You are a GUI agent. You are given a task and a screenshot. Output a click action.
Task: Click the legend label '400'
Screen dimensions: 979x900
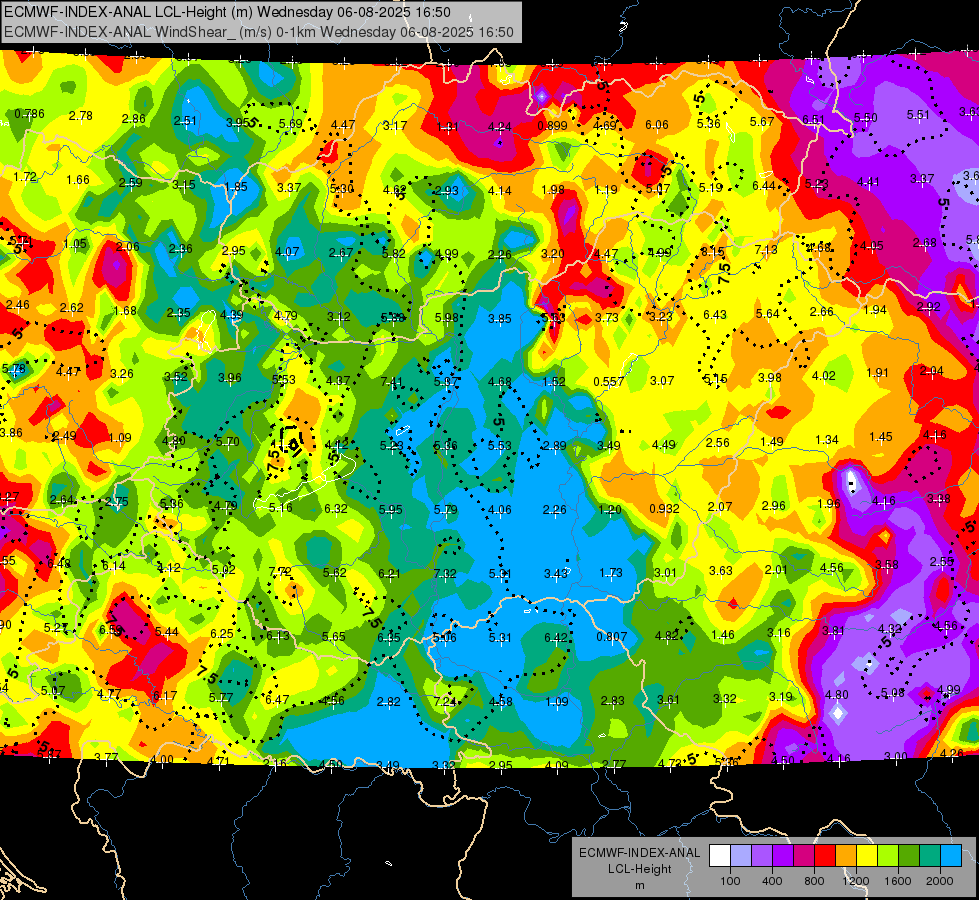[x=772, y=881]
